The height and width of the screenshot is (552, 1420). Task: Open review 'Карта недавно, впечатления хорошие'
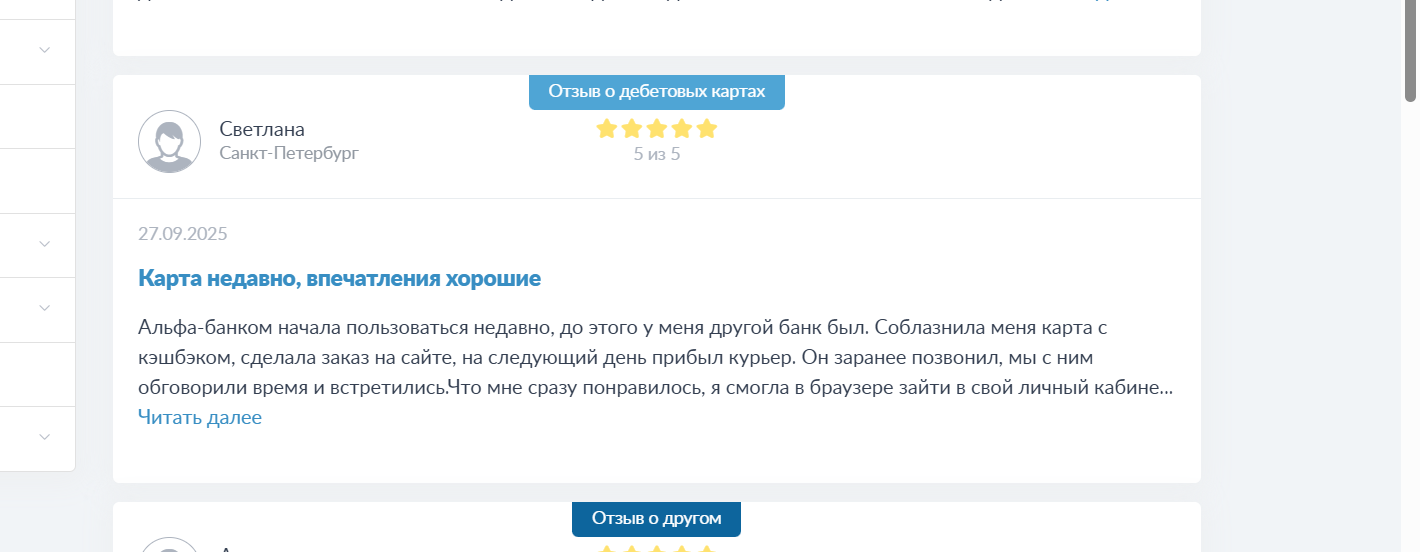tap(339, 279)
